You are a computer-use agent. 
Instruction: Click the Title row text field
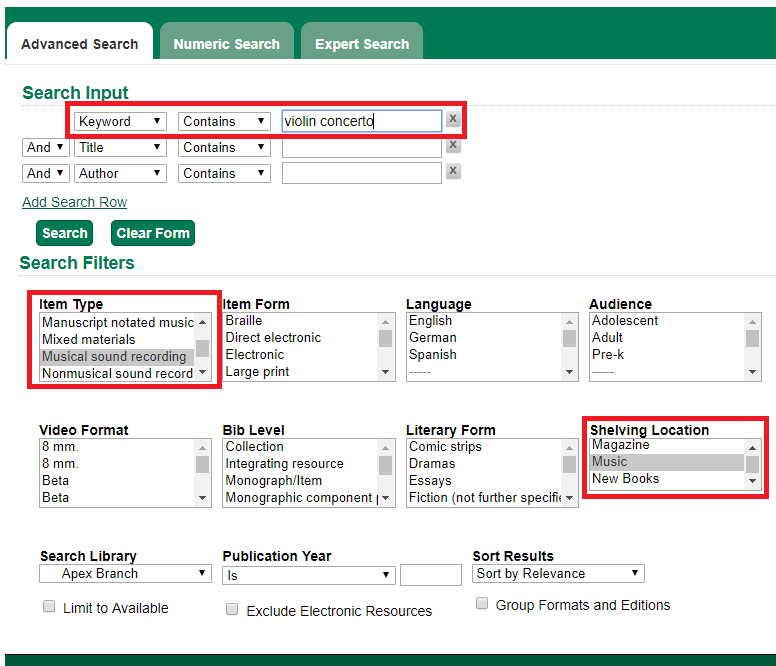(362, 147)
